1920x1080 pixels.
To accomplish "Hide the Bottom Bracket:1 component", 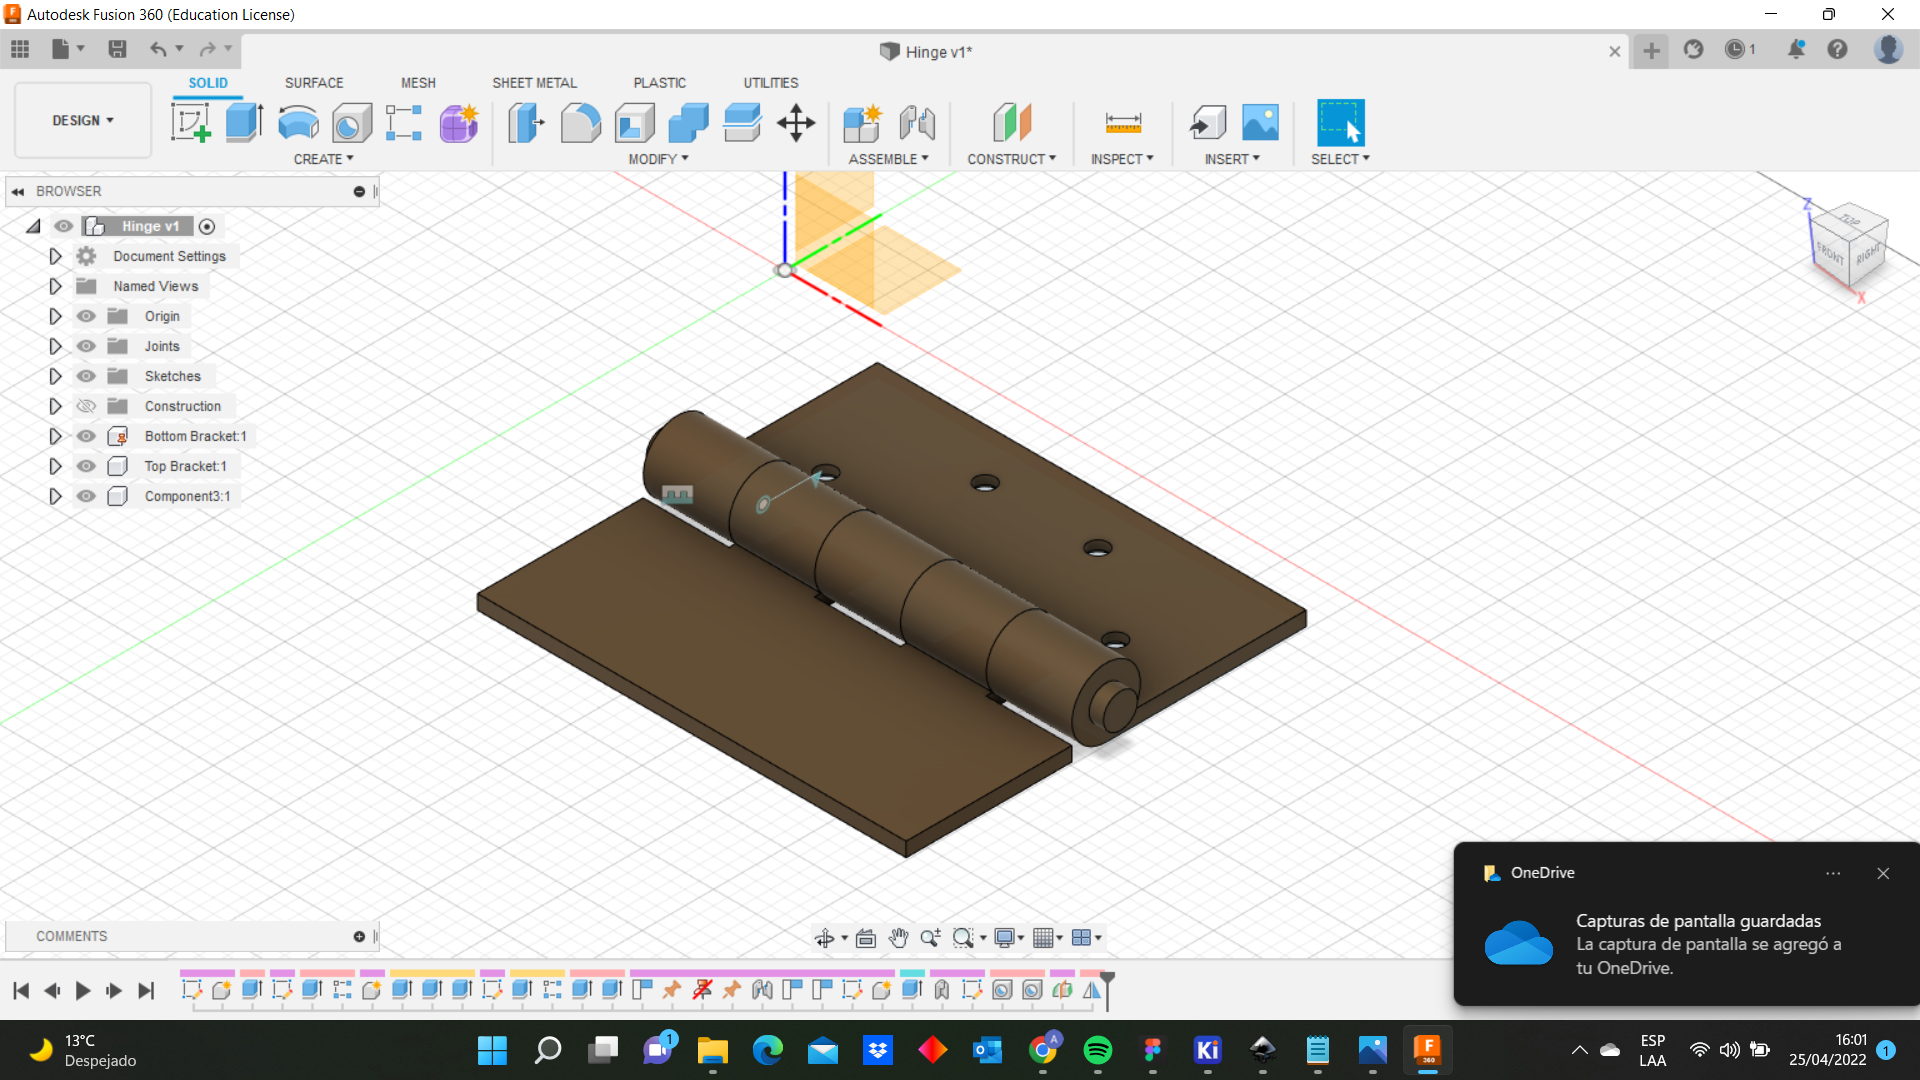I will (x=86, y=436).
